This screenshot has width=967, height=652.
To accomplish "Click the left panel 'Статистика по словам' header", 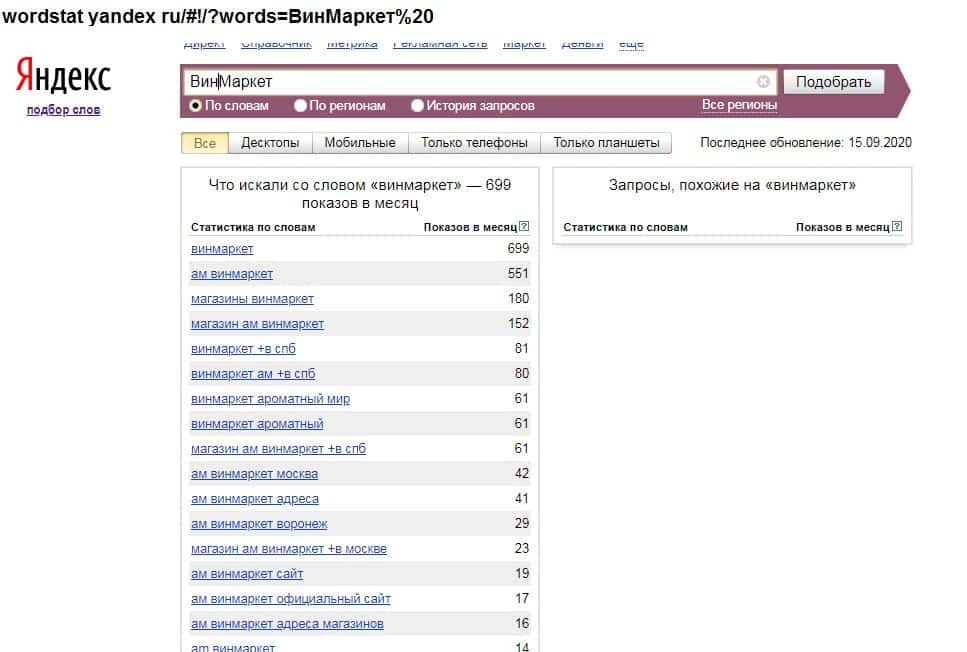I will [253, 227].
